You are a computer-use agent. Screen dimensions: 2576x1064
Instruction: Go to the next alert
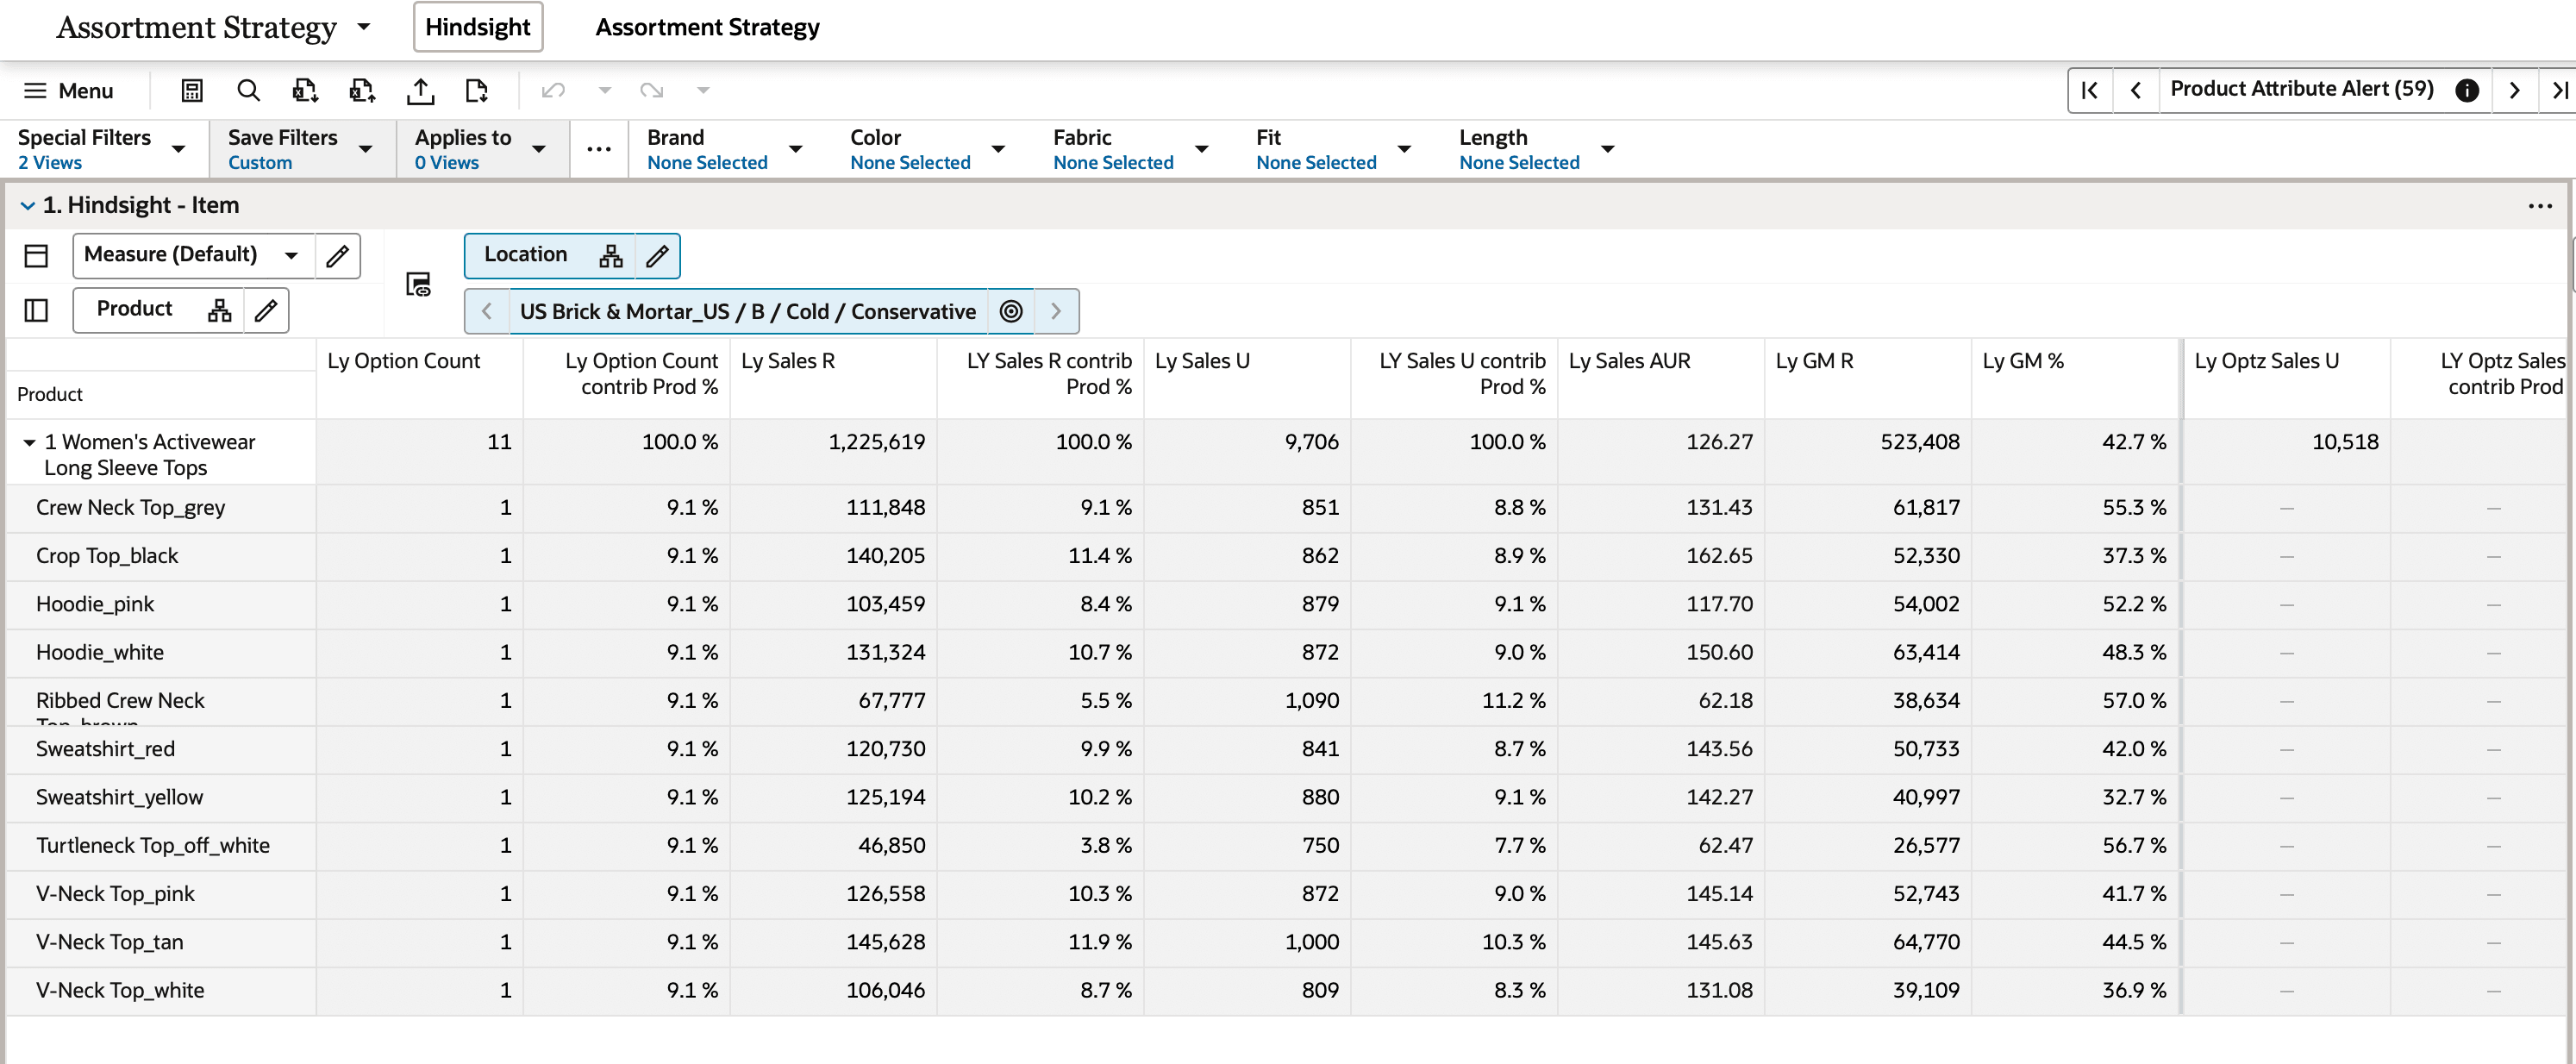2514,90
